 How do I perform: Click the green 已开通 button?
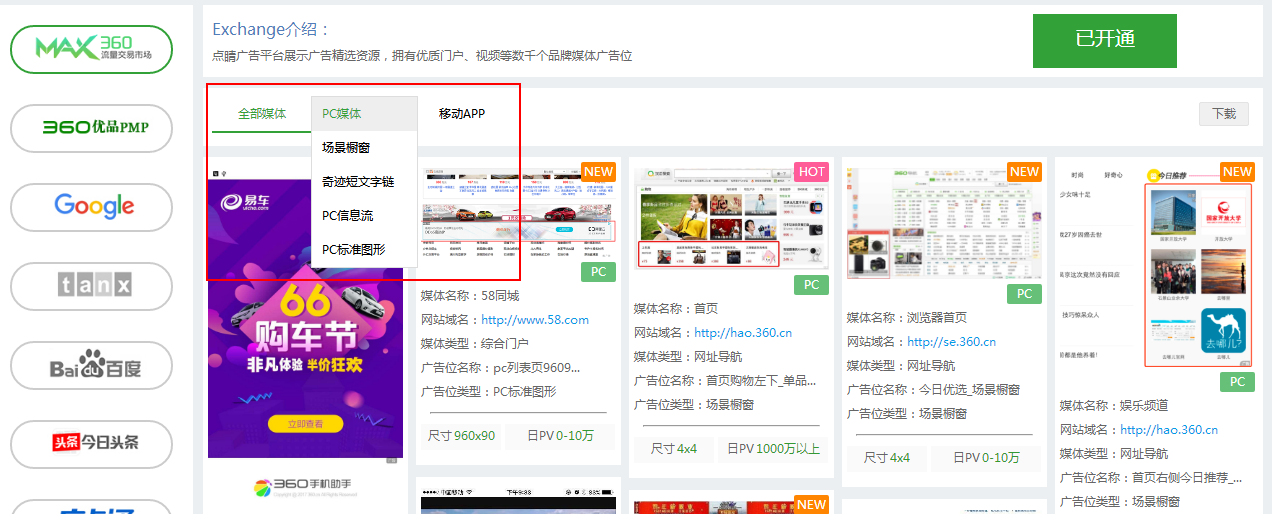(1104, 40)
